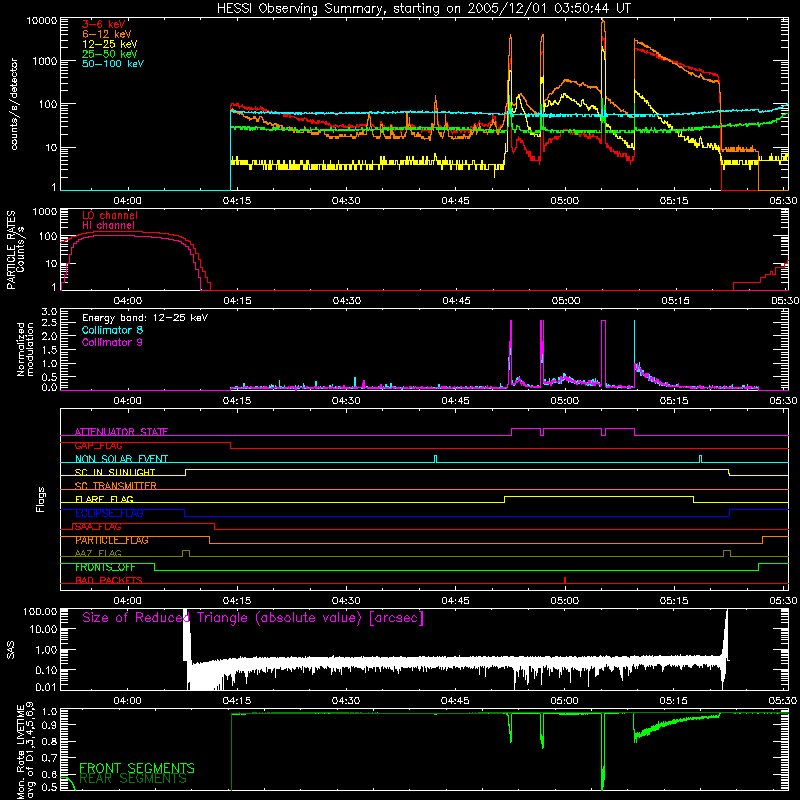
Task: Click the 10000 tick label on the counts axis
Action: pyautogui.click(x=42, y=20)
